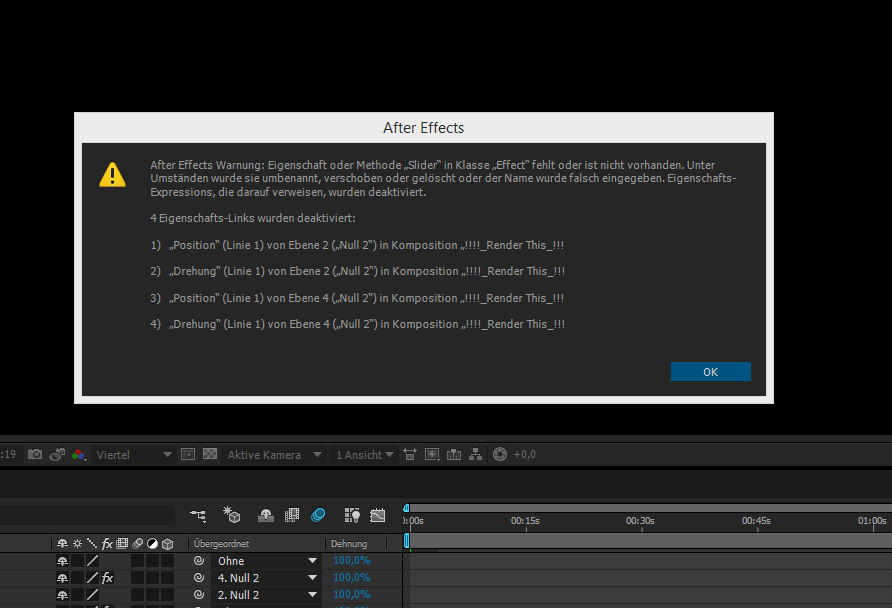Open the Brainstorm lightbulb icon
This screenshot has height=608, width=892.
click(x=352, y=515)
